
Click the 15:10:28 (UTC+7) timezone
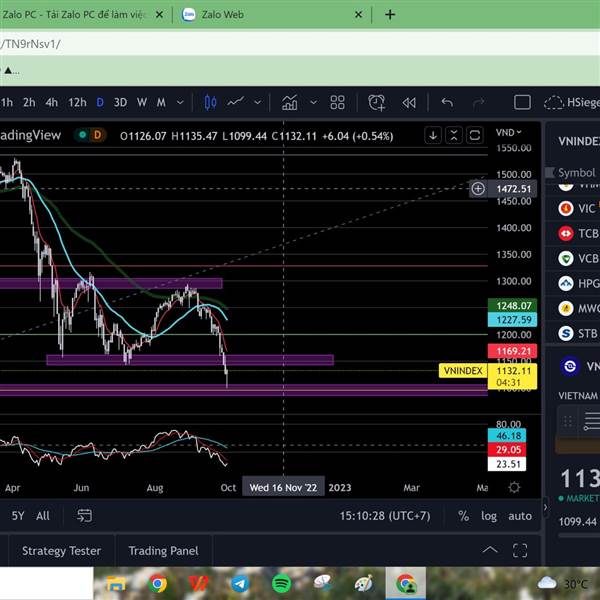click(385, 516)
